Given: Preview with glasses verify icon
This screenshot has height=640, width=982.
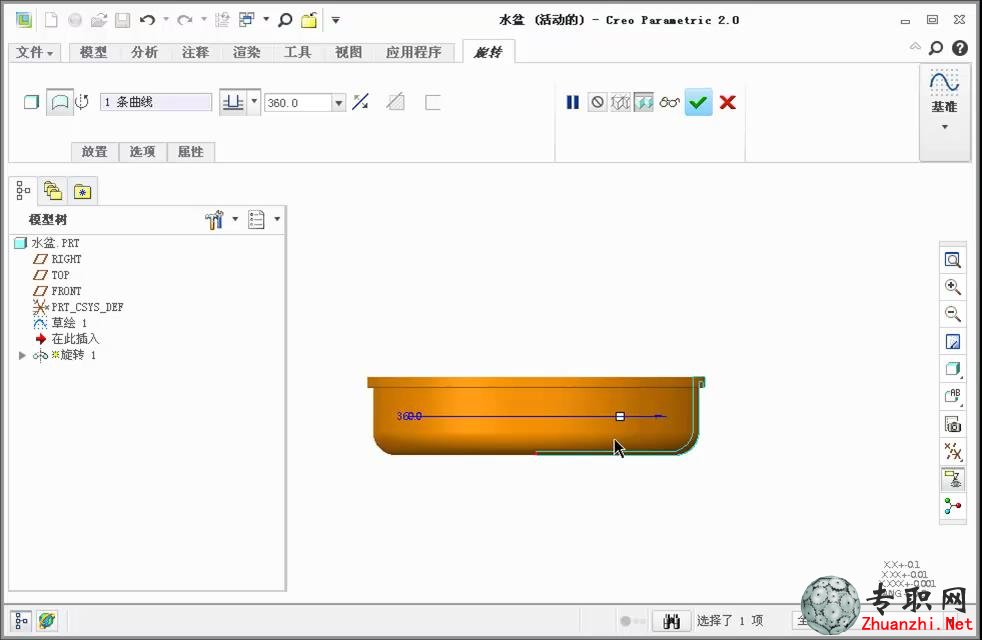Looking at the screenshot, I should tap(669, 102).
